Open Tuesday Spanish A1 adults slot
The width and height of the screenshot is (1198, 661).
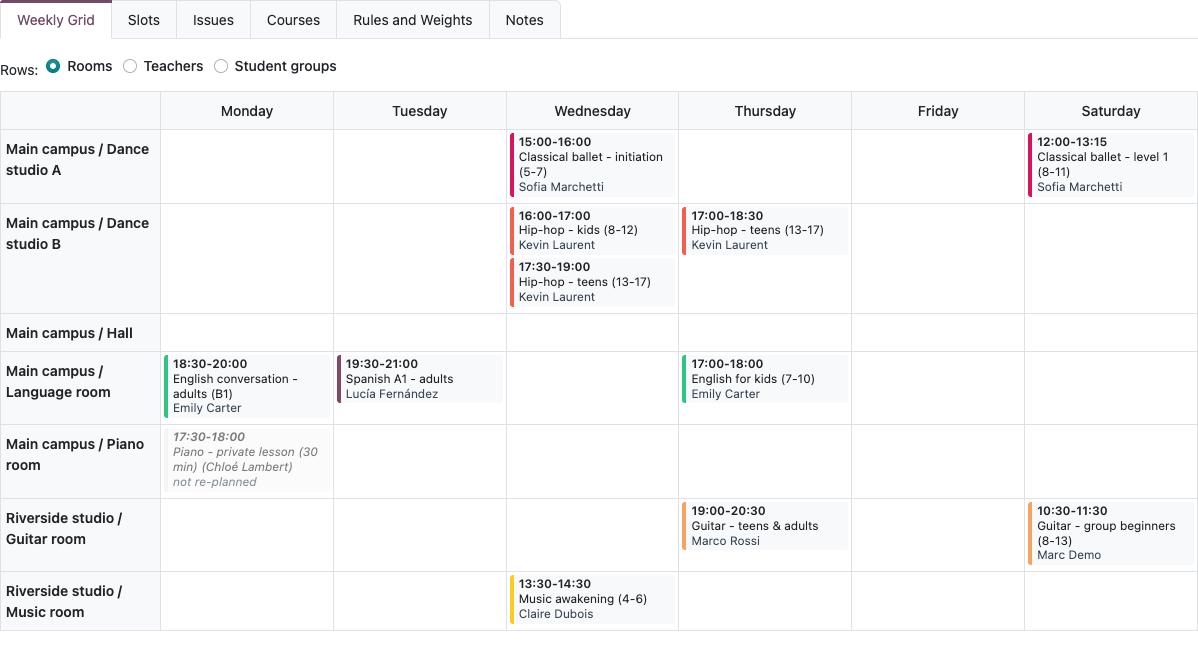(x=419, y=379)
